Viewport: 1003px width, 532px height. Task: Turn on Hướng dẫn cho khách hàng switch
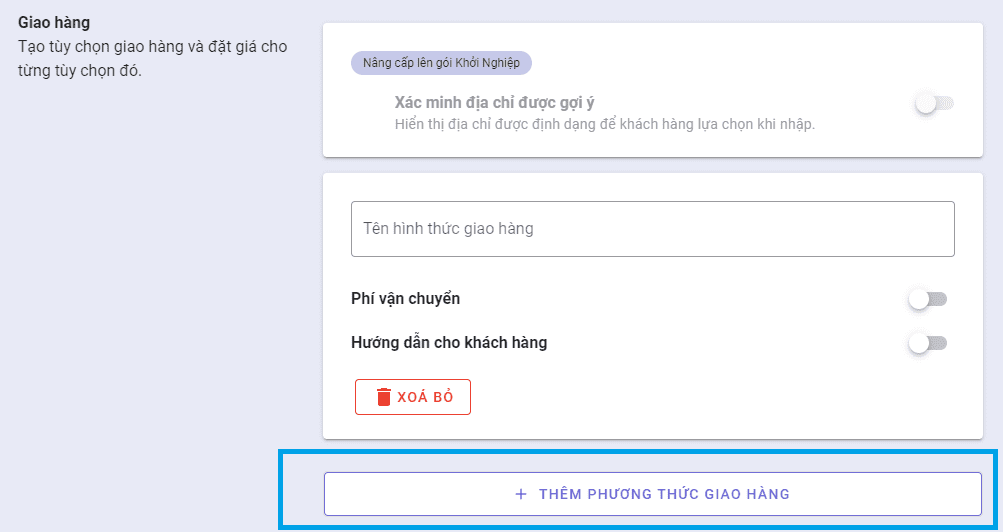pos(927,343)
